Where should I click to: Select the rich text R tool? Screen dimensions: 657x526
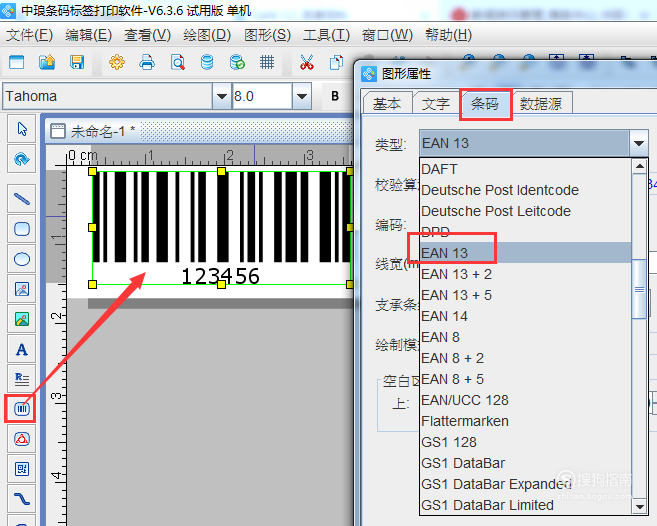[22, 379]
